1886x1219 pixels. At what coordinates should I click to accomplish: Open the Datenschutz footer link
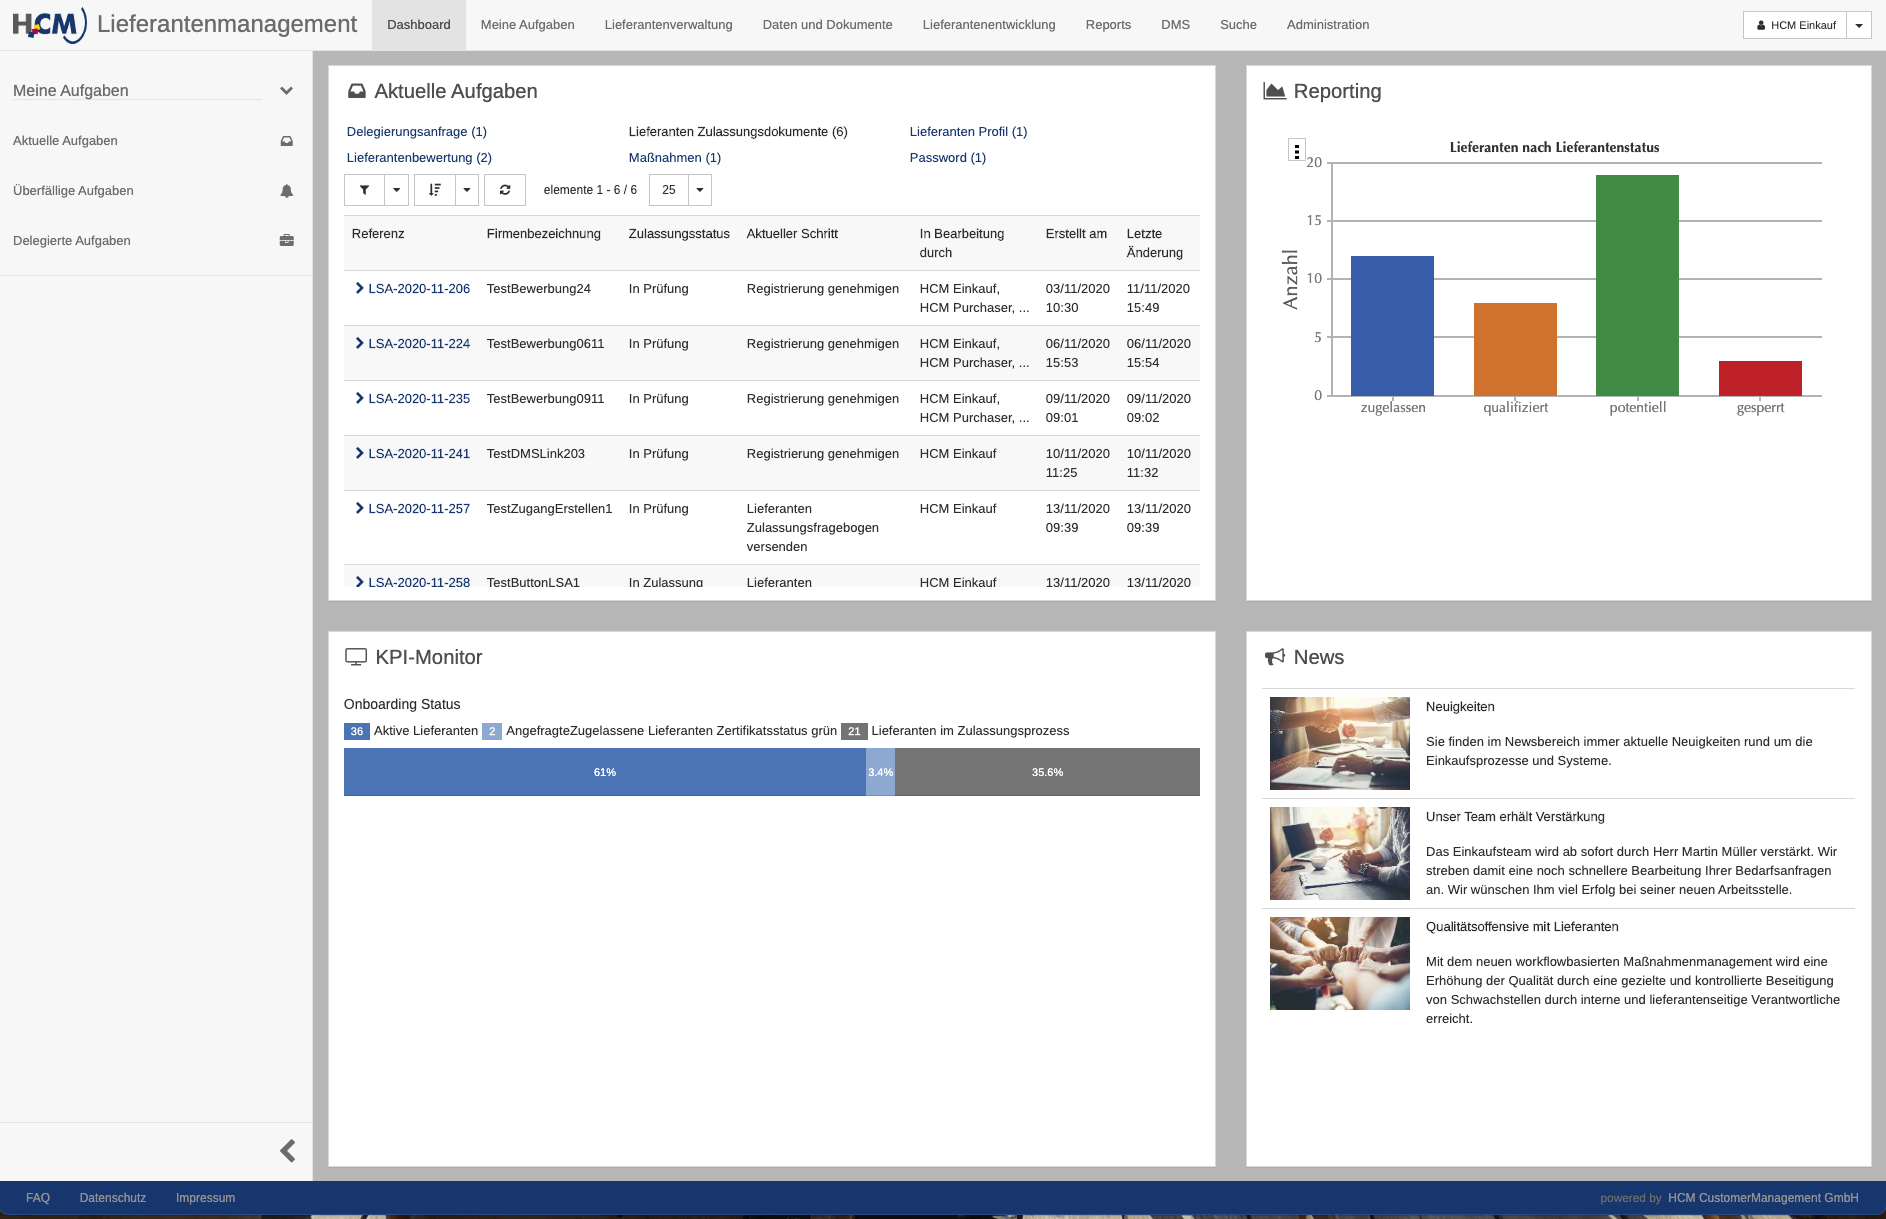pos(113,1198)
